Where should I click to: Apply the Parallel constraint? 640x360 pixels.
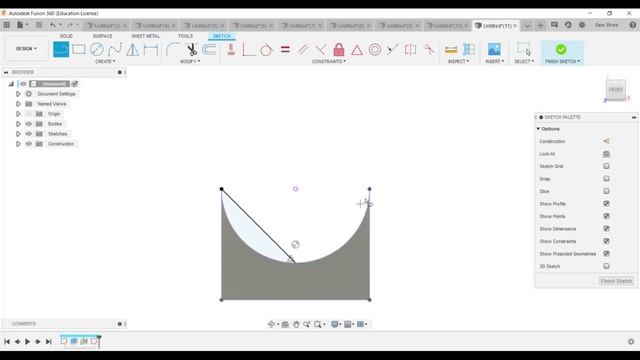click(303, 49)
